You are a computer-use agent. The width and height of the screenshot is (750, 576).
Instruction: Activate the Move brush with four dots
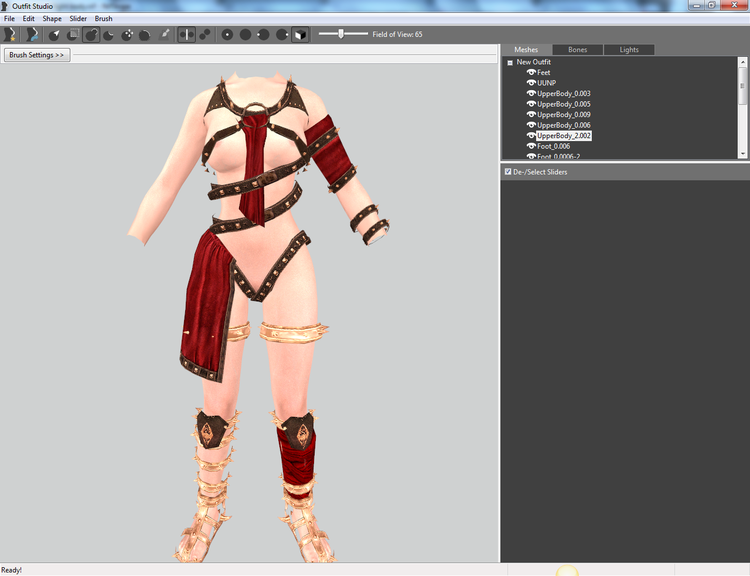click(127, 34)
